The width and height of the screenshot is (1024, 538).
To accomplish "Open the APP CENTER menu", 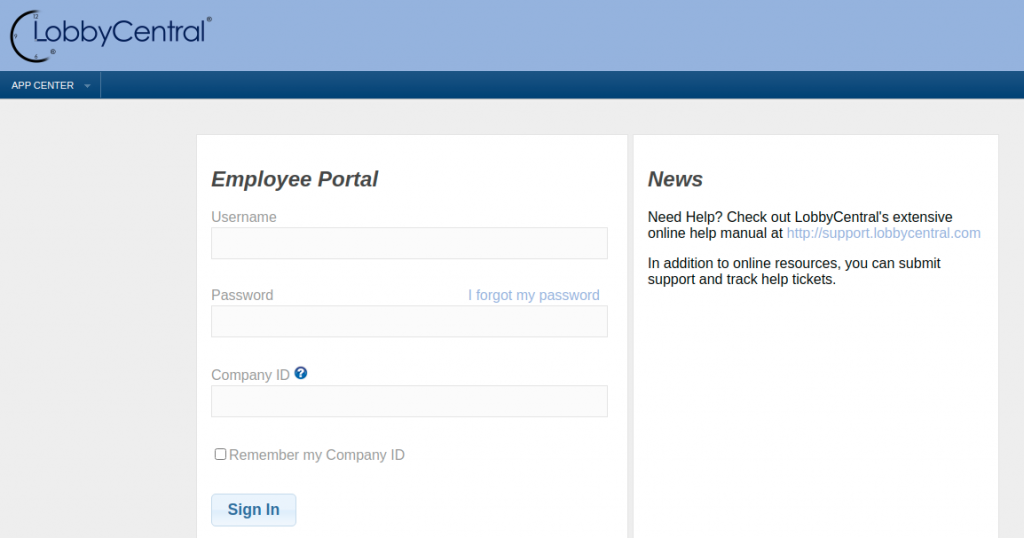I will tap(50, 86).
